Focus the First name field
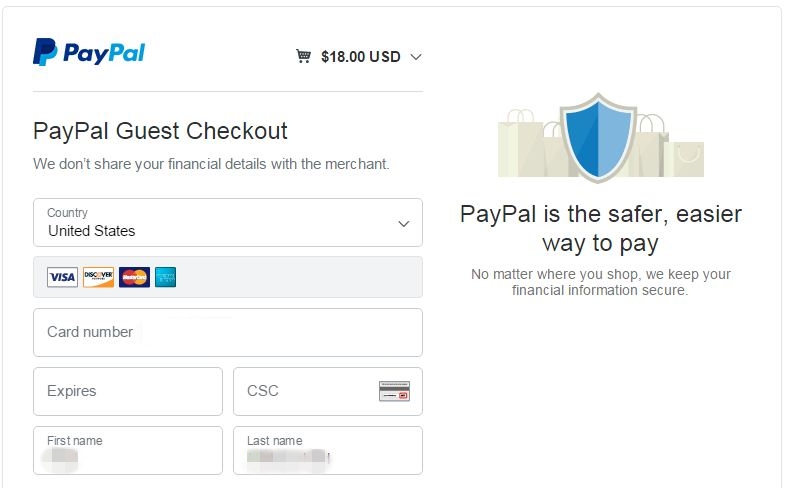786x488 pixels. click(x=128, y=450)
